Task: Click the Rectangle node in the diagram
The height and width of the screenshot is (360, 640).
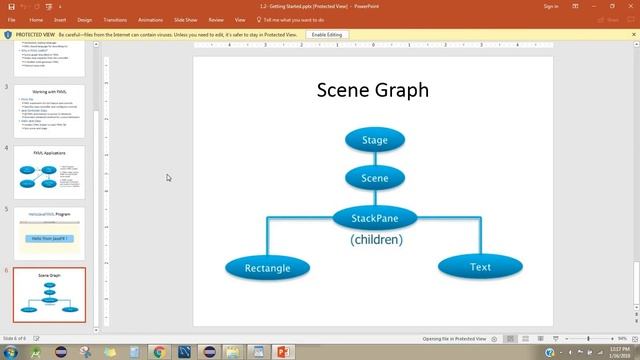Action: click(x=267, y=268)
